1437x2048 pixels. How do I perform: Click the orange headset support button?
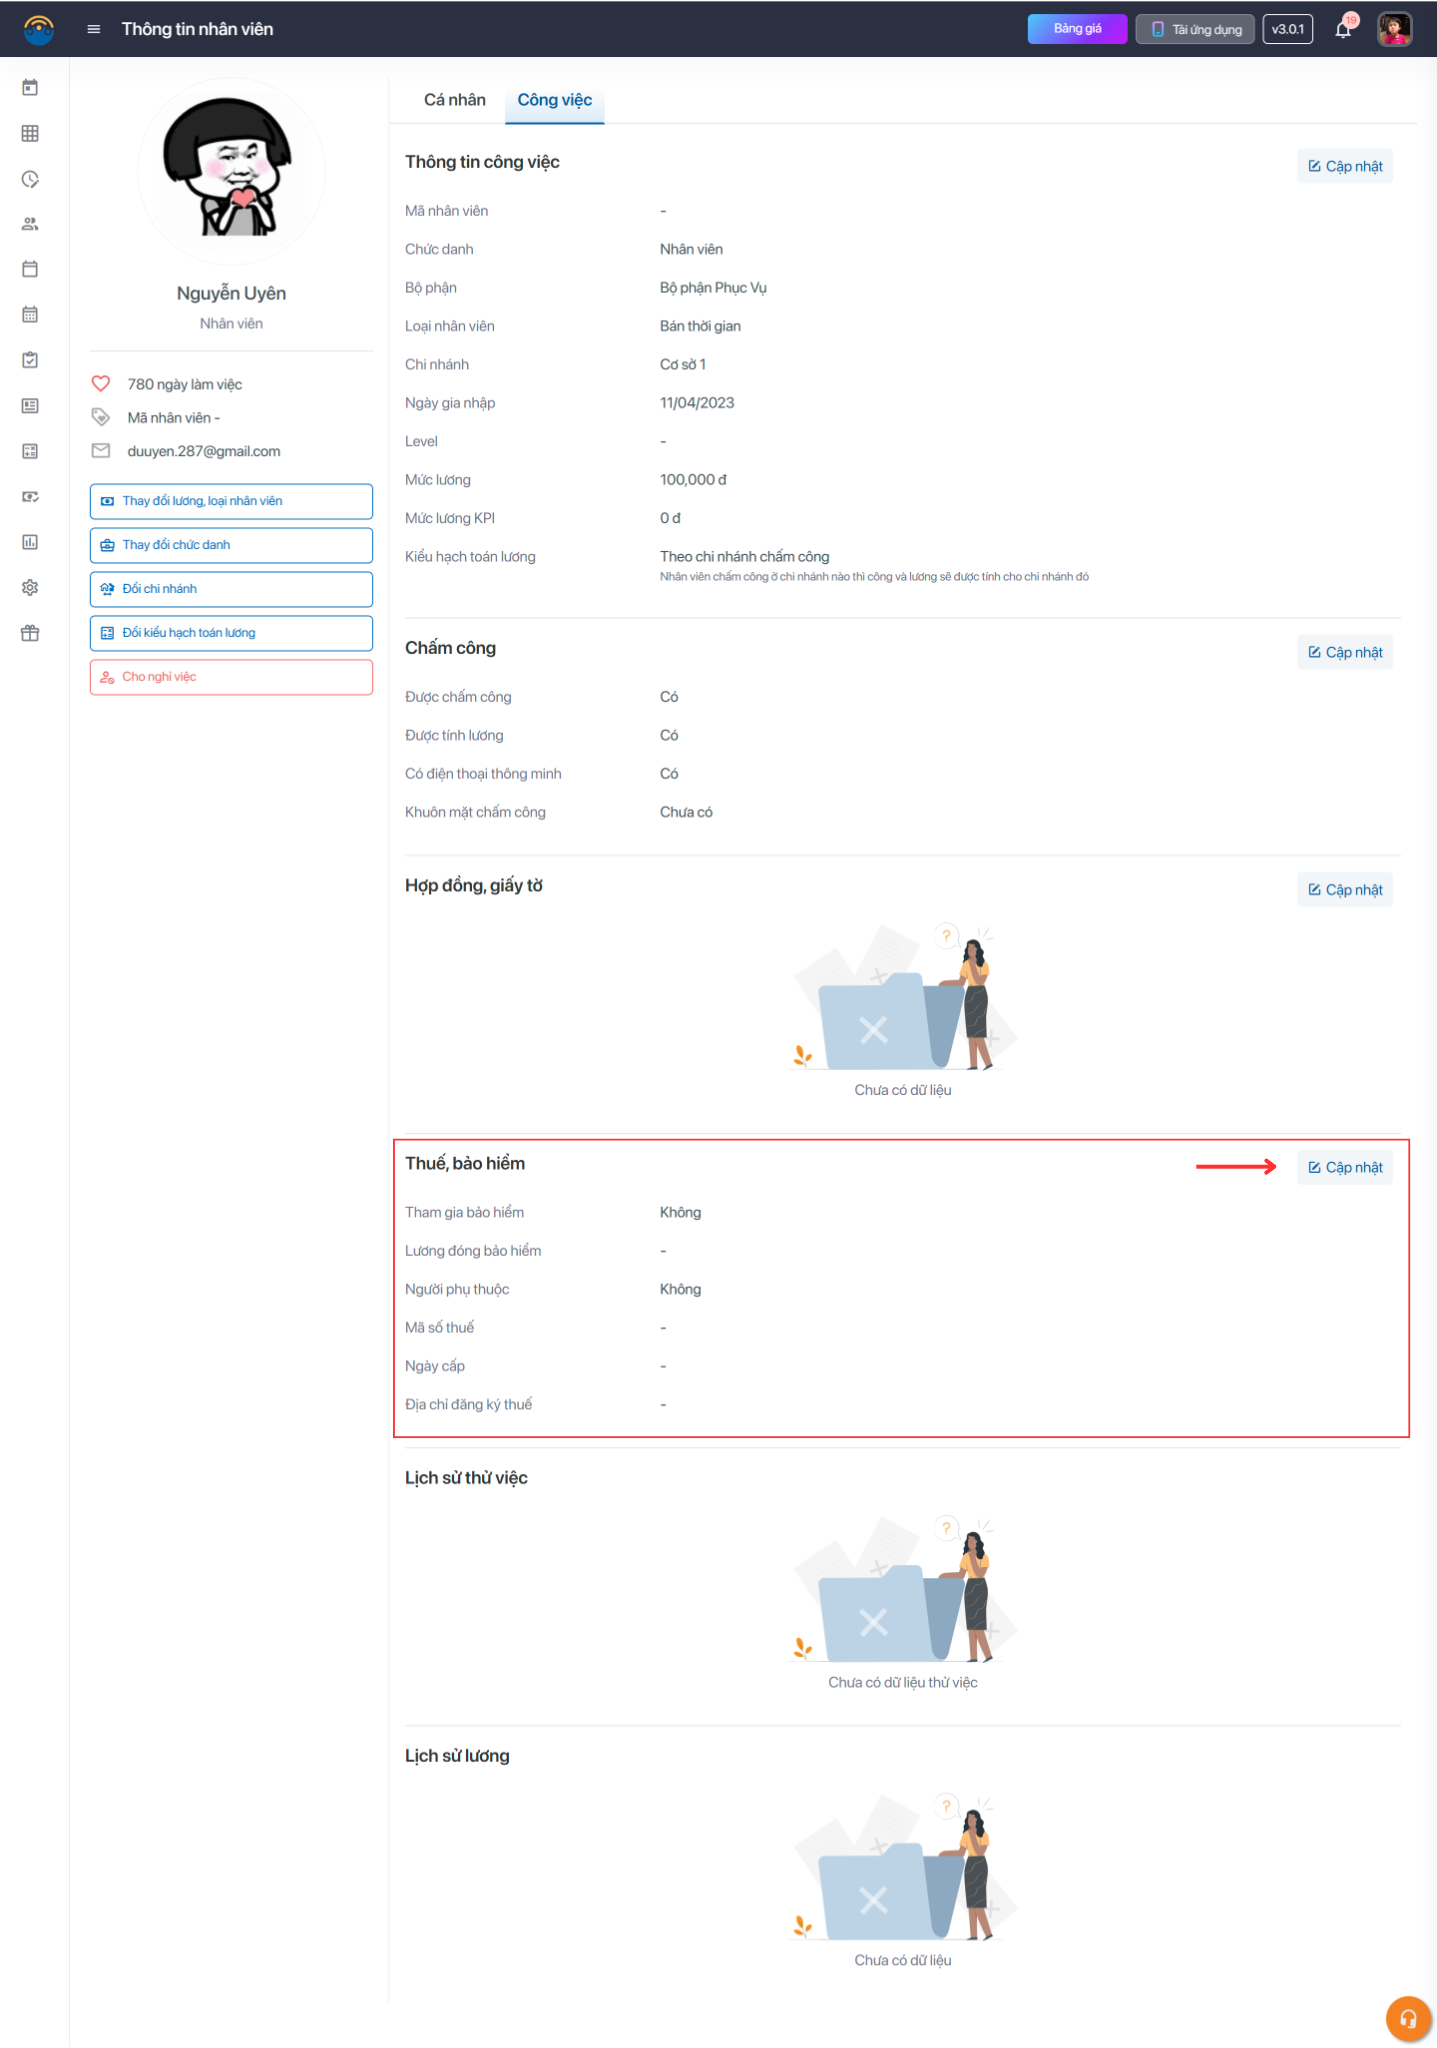(1407, 2018)
